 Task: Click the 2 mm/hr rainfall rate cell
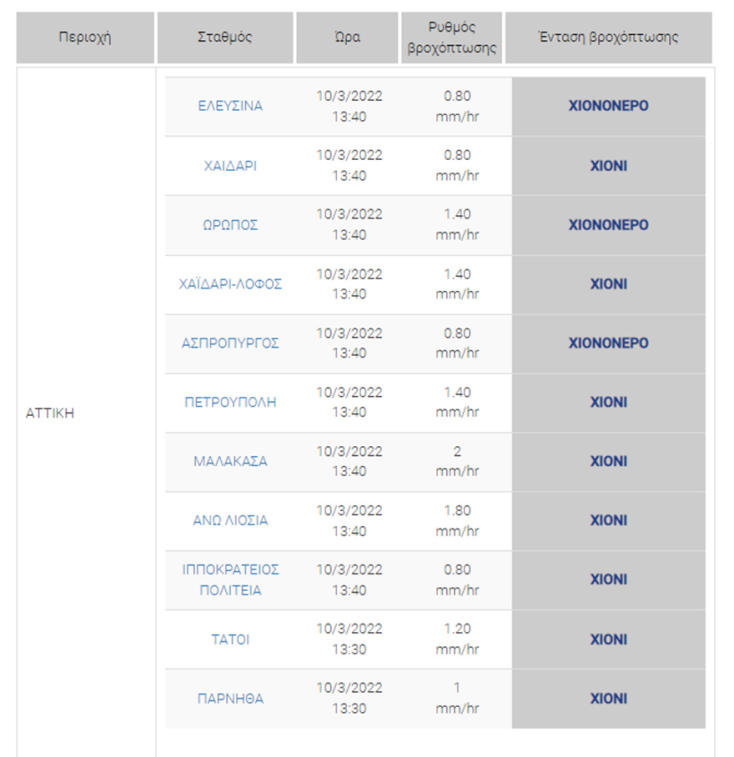(x=457, y=461)
